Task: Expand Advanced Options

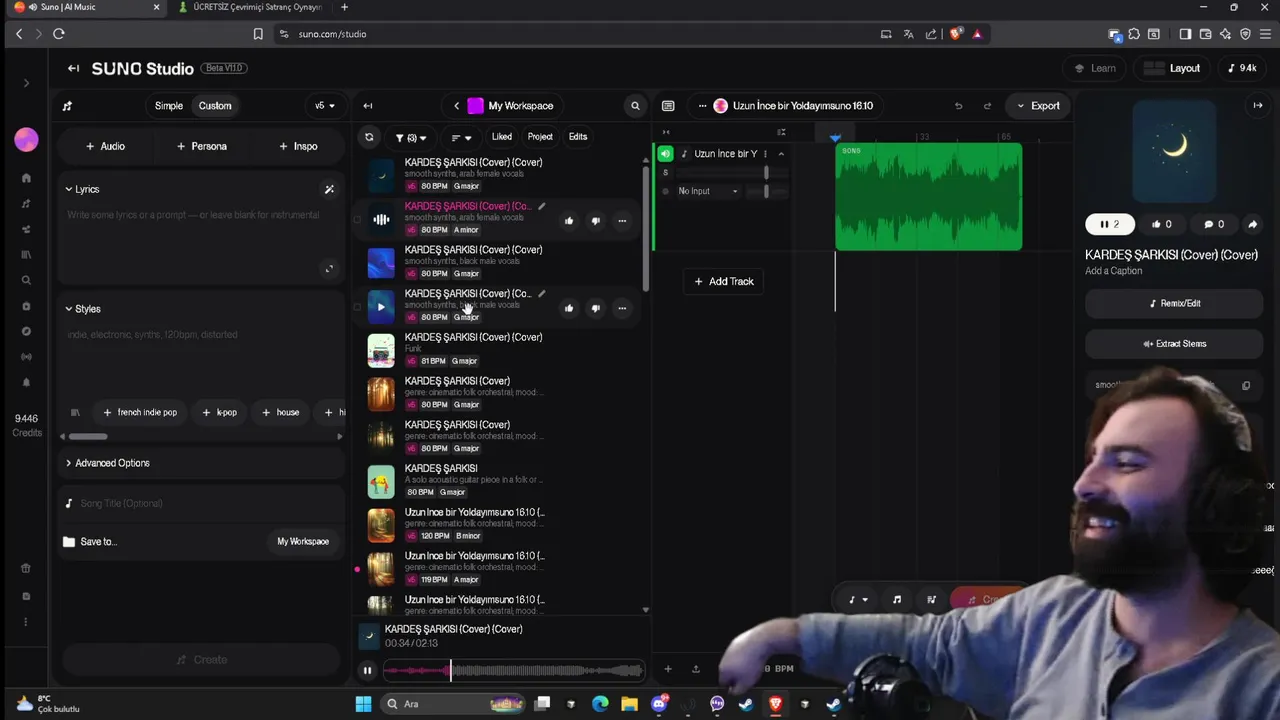Action: pos(107,463)
